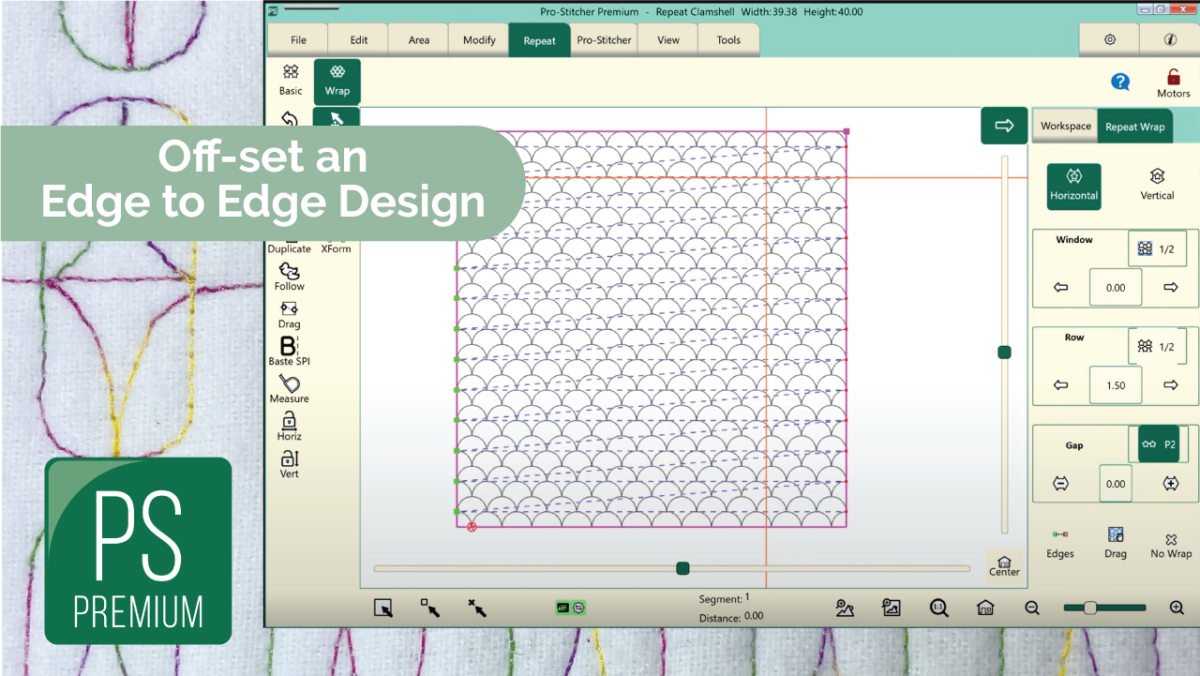The image size is (1200, 676).
Task: Click the Window decrease arrow
Action: (1059, 287)
